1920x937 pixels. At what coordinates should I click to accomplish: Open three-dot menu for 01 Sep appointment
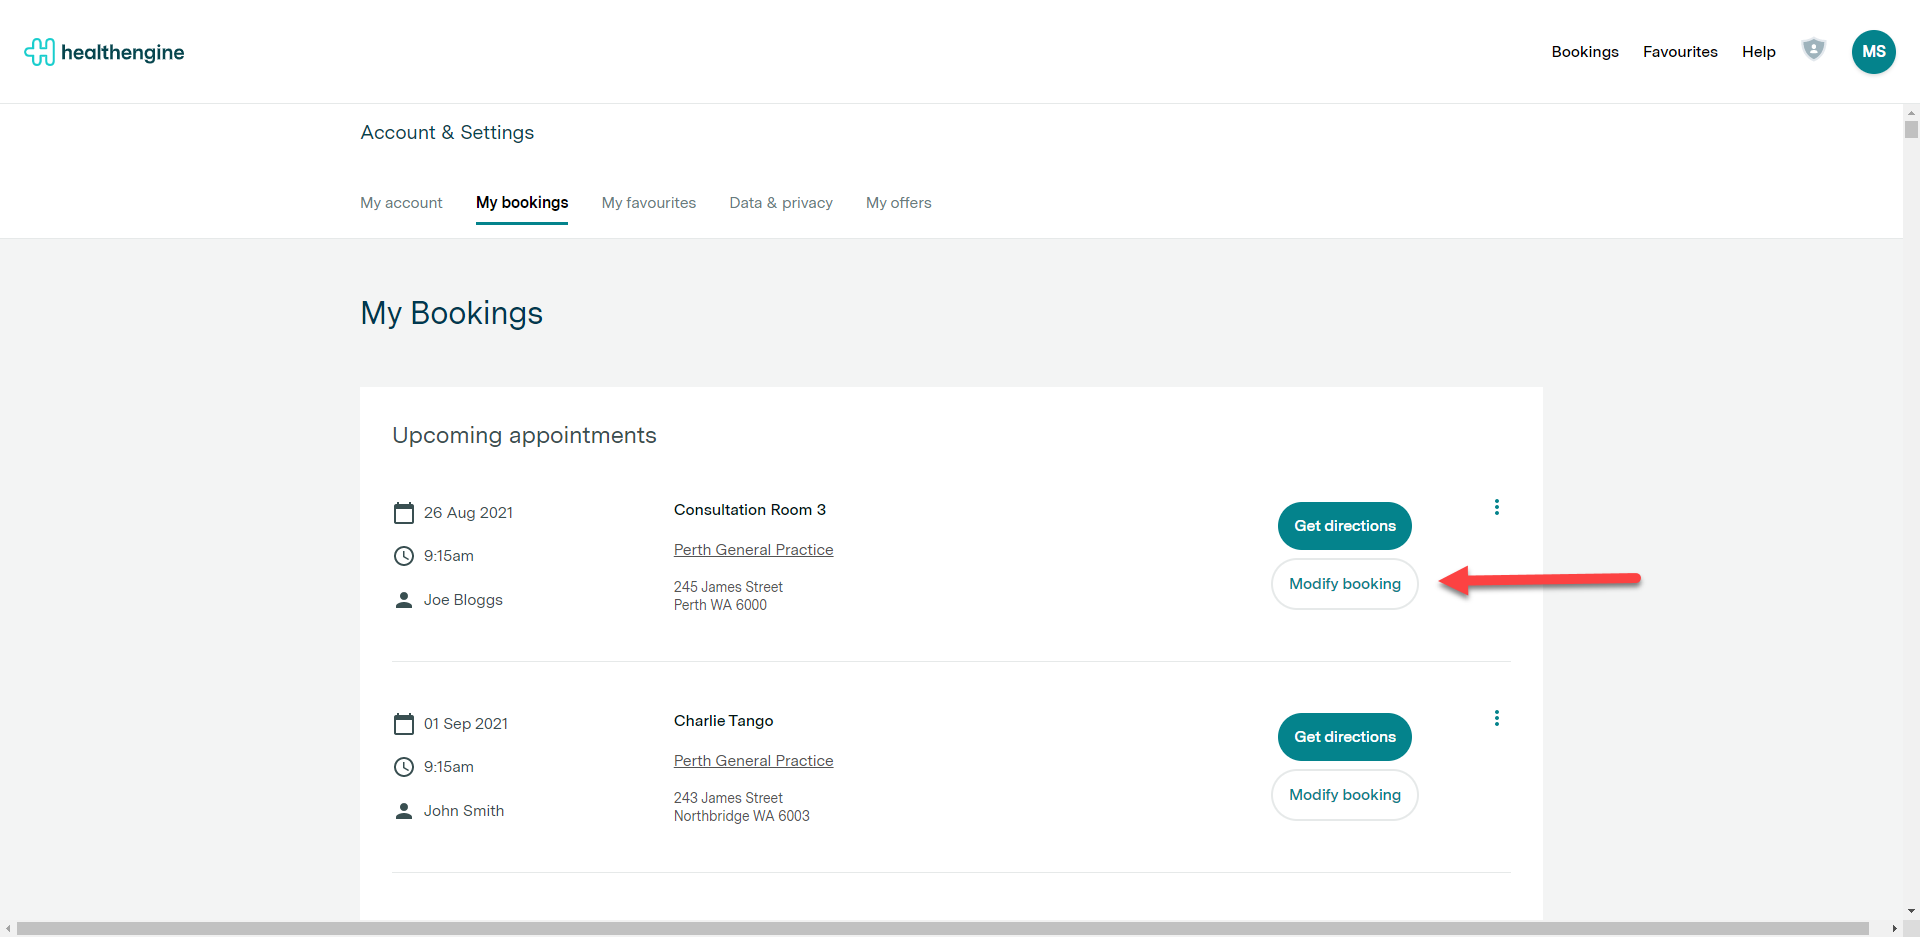pyautogui.click(x=1496, y=718)
